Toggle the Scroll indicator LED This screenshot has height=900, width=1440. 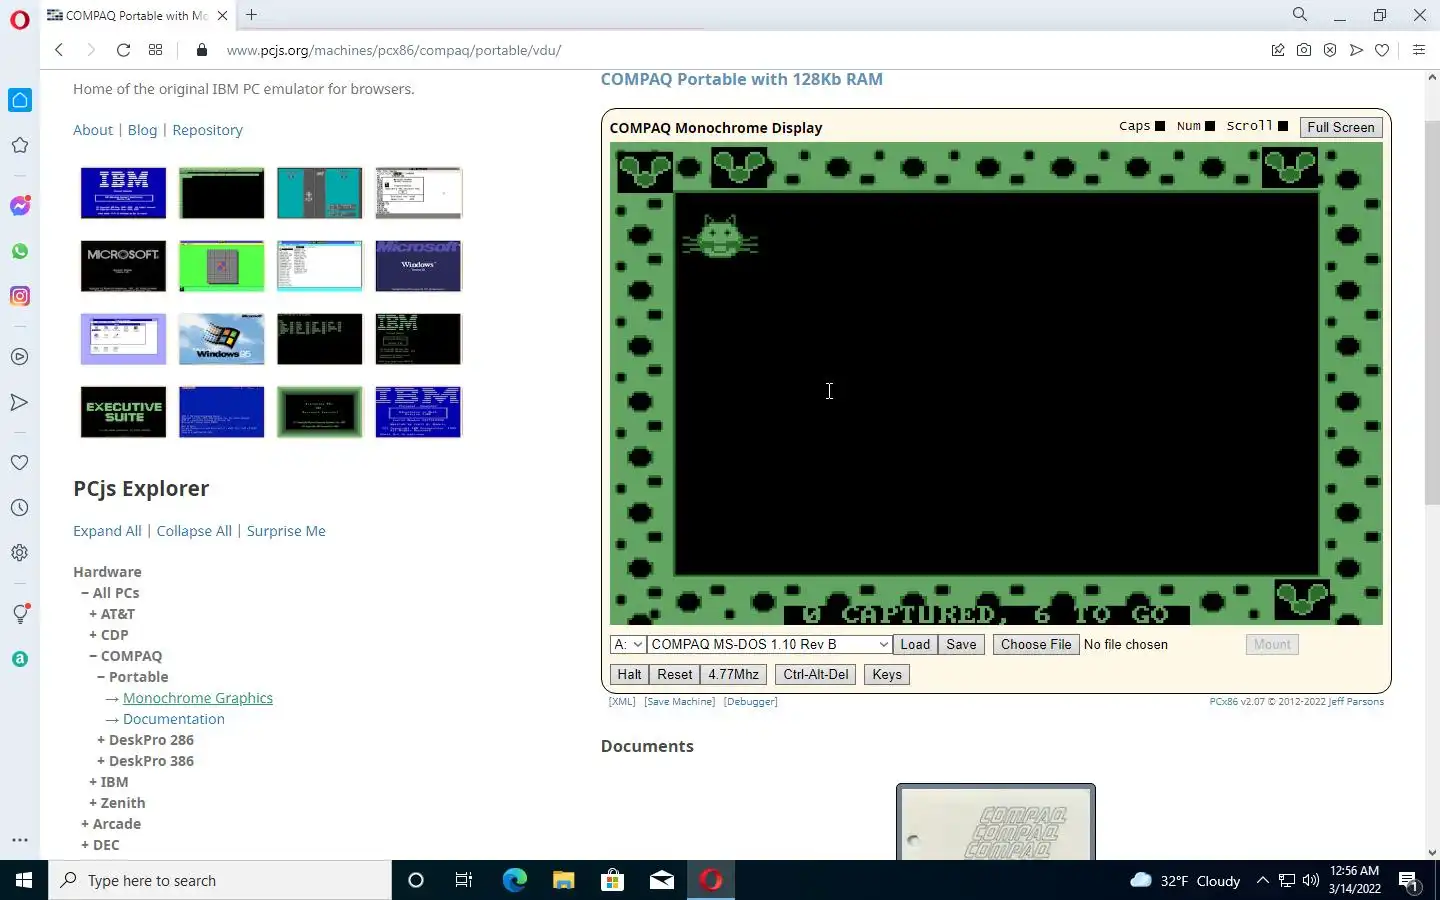[1283, 126]
